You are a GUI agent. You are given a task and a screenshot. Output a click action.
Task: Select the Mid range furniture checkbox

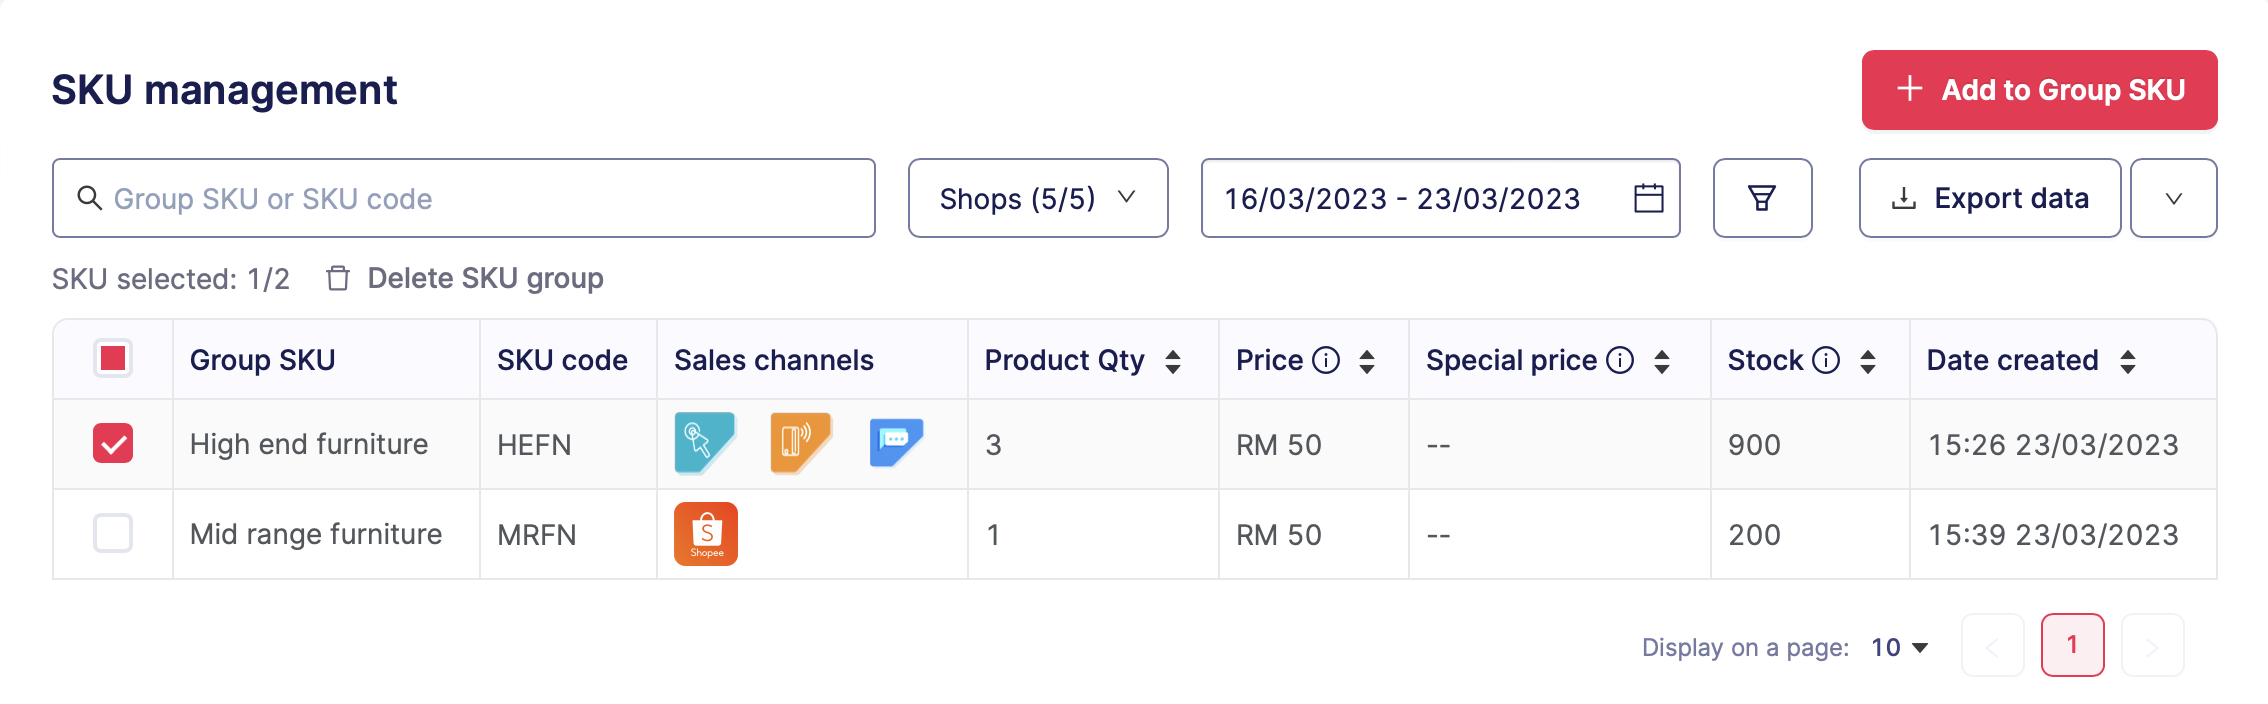[113, 533]
